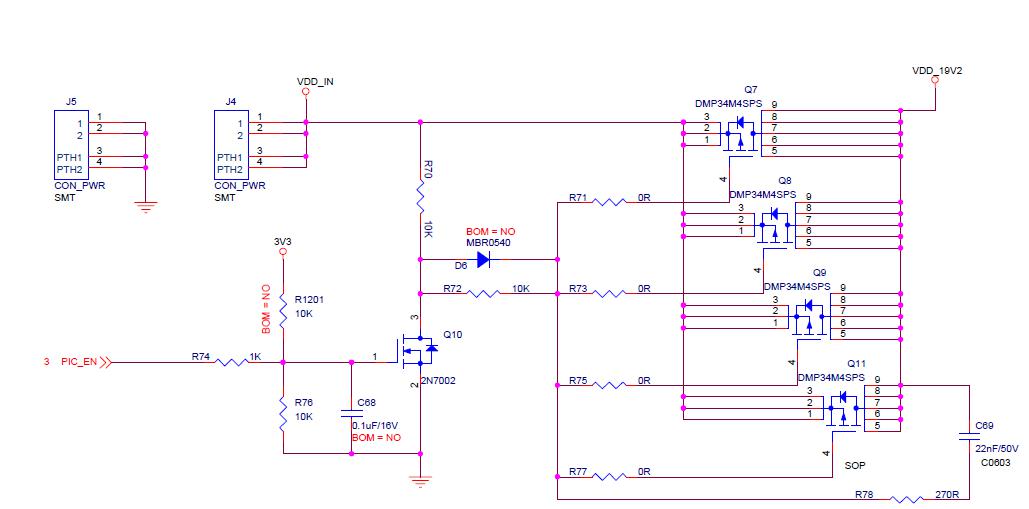This screenshot has width=1029, height=509.
Task: Click the D6 MBR0540 diode symbol
Action: pos(484,260)
